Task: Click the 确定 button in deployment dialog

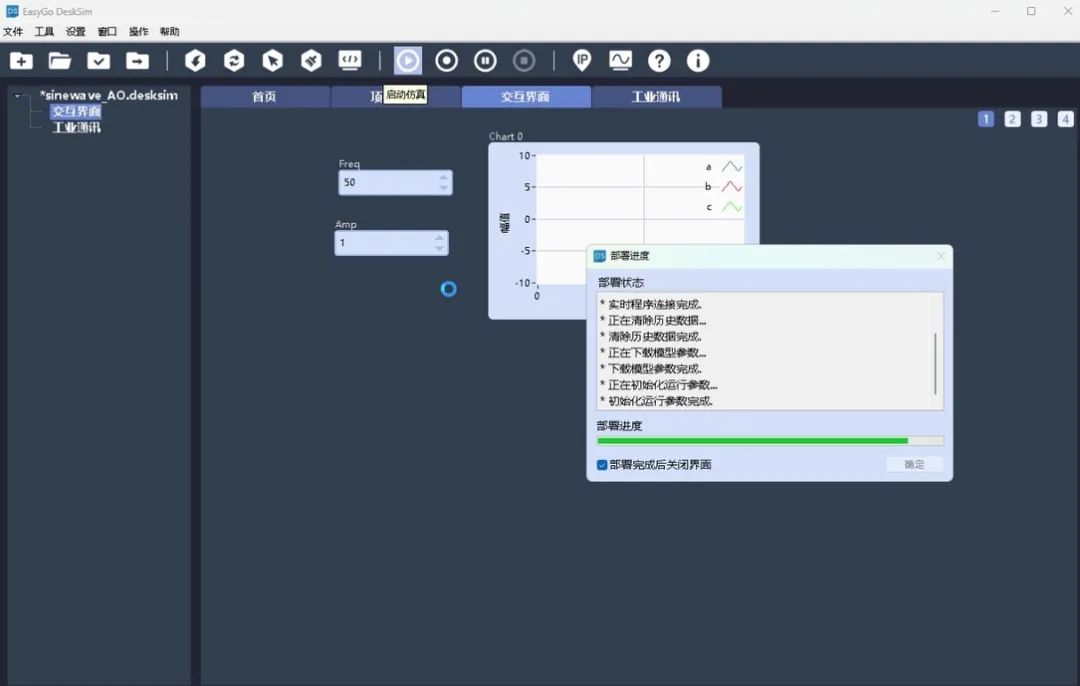Action: (x=915, y=465)
